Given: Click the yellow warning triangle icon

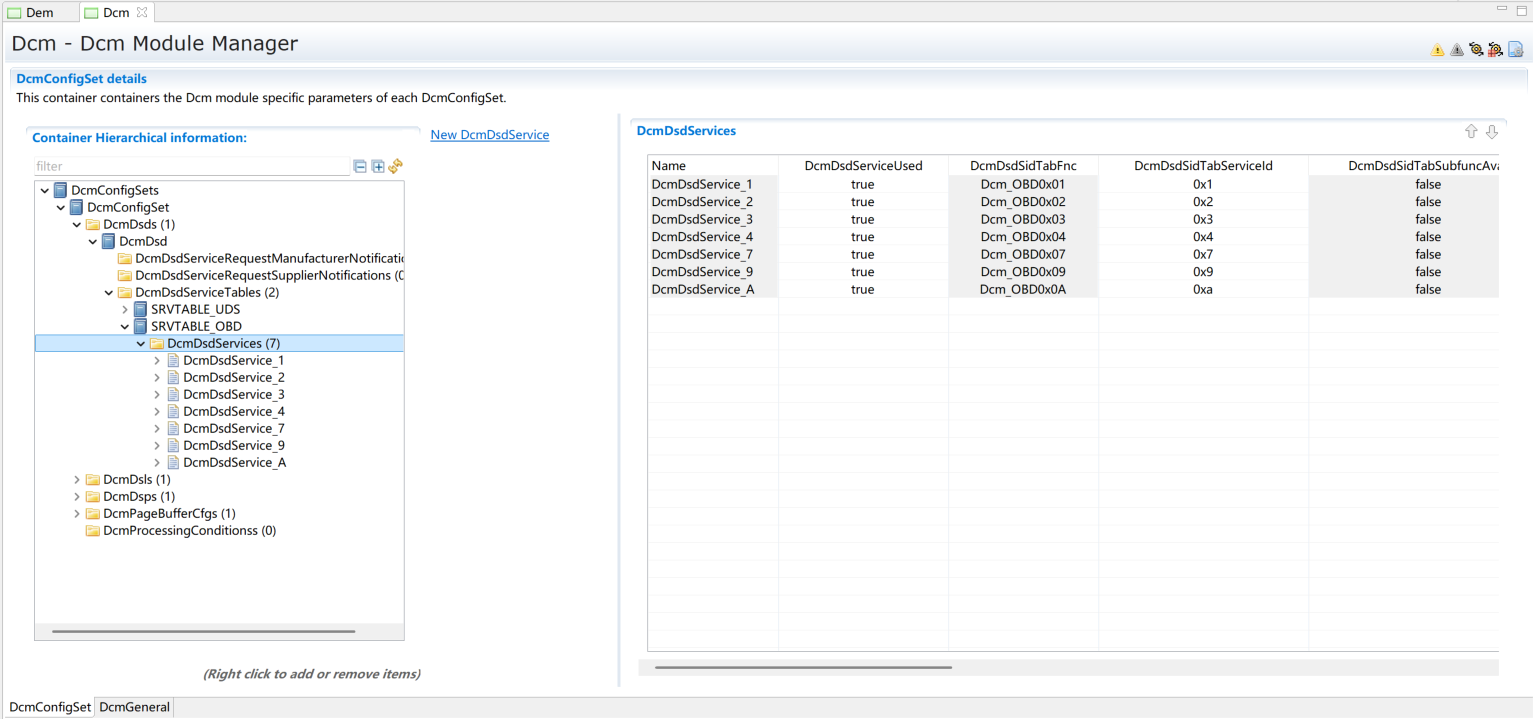Looking at the screenshot, I should coord(1437,50).
